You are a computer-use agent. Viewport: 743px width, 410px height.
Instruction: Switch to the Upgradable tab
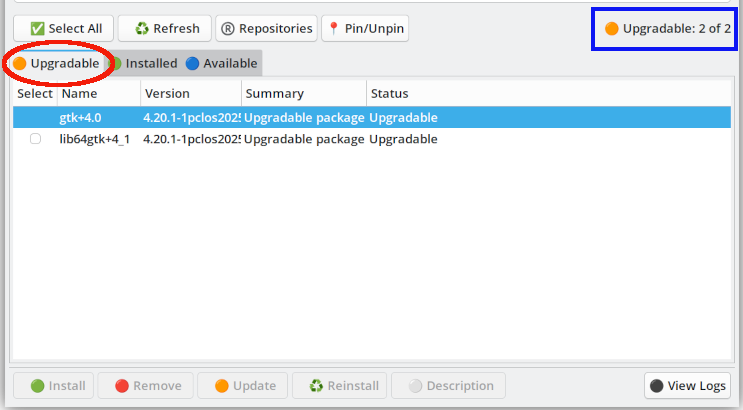(57, 64)
